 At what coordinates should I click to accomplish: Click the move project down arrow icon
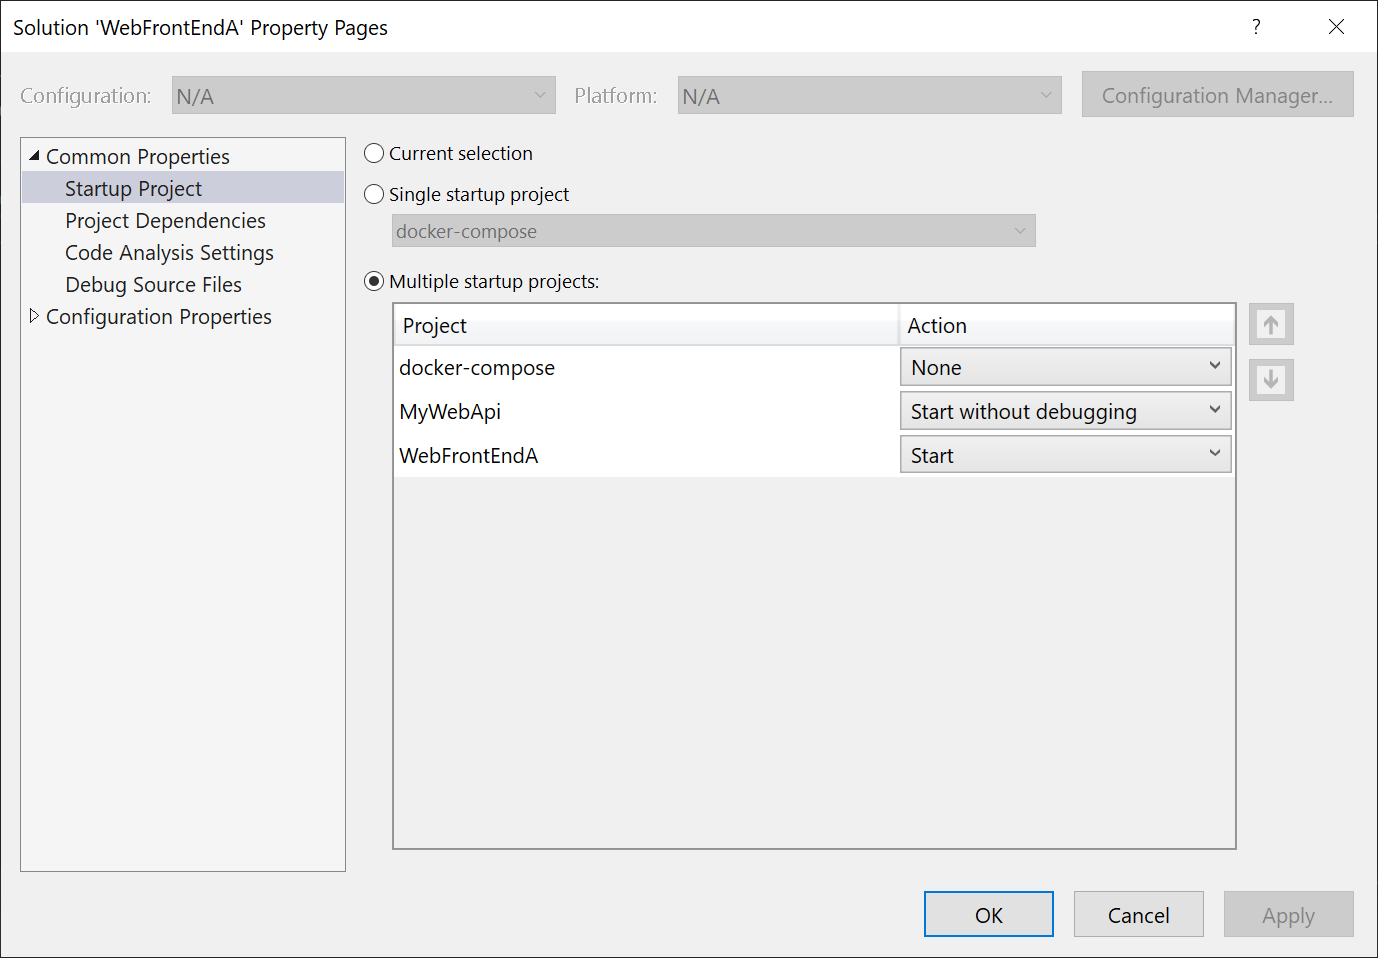coord(1270,380)
